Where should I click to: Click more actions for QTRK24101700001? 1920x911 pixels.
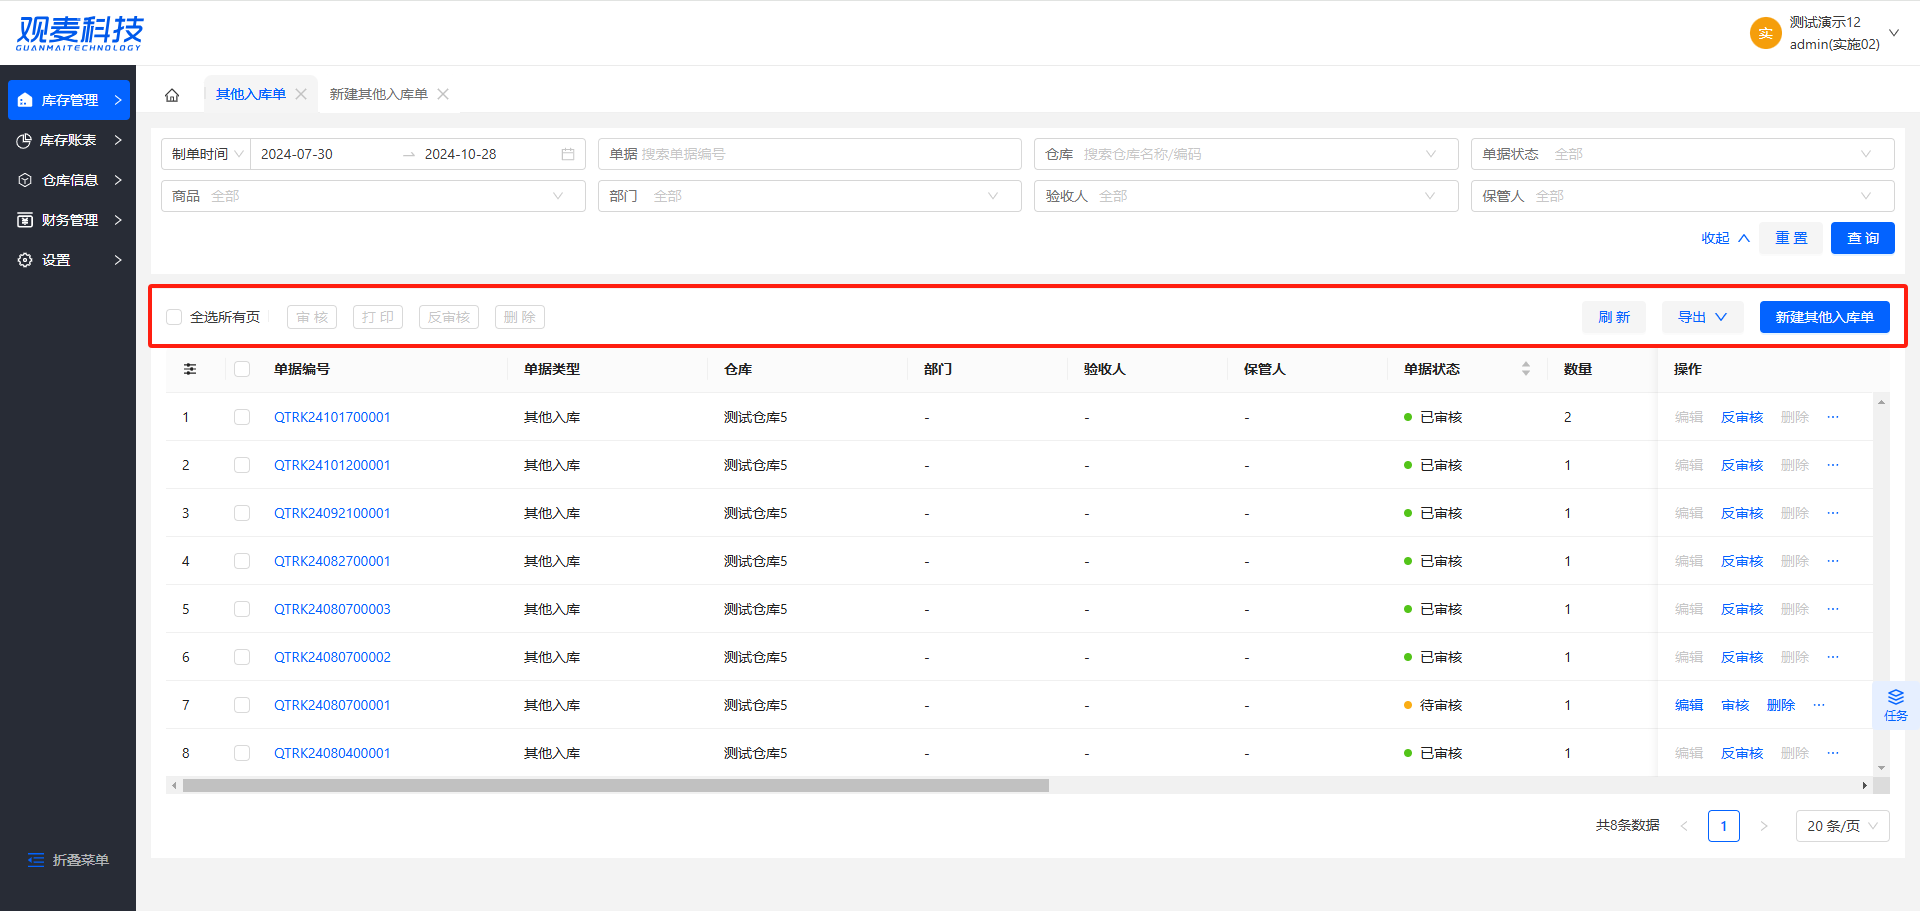1833,417
